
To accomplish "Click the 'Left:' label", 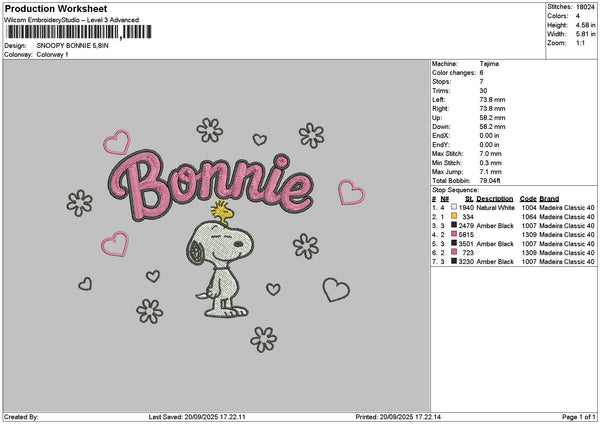I will (x=439, y=100).
